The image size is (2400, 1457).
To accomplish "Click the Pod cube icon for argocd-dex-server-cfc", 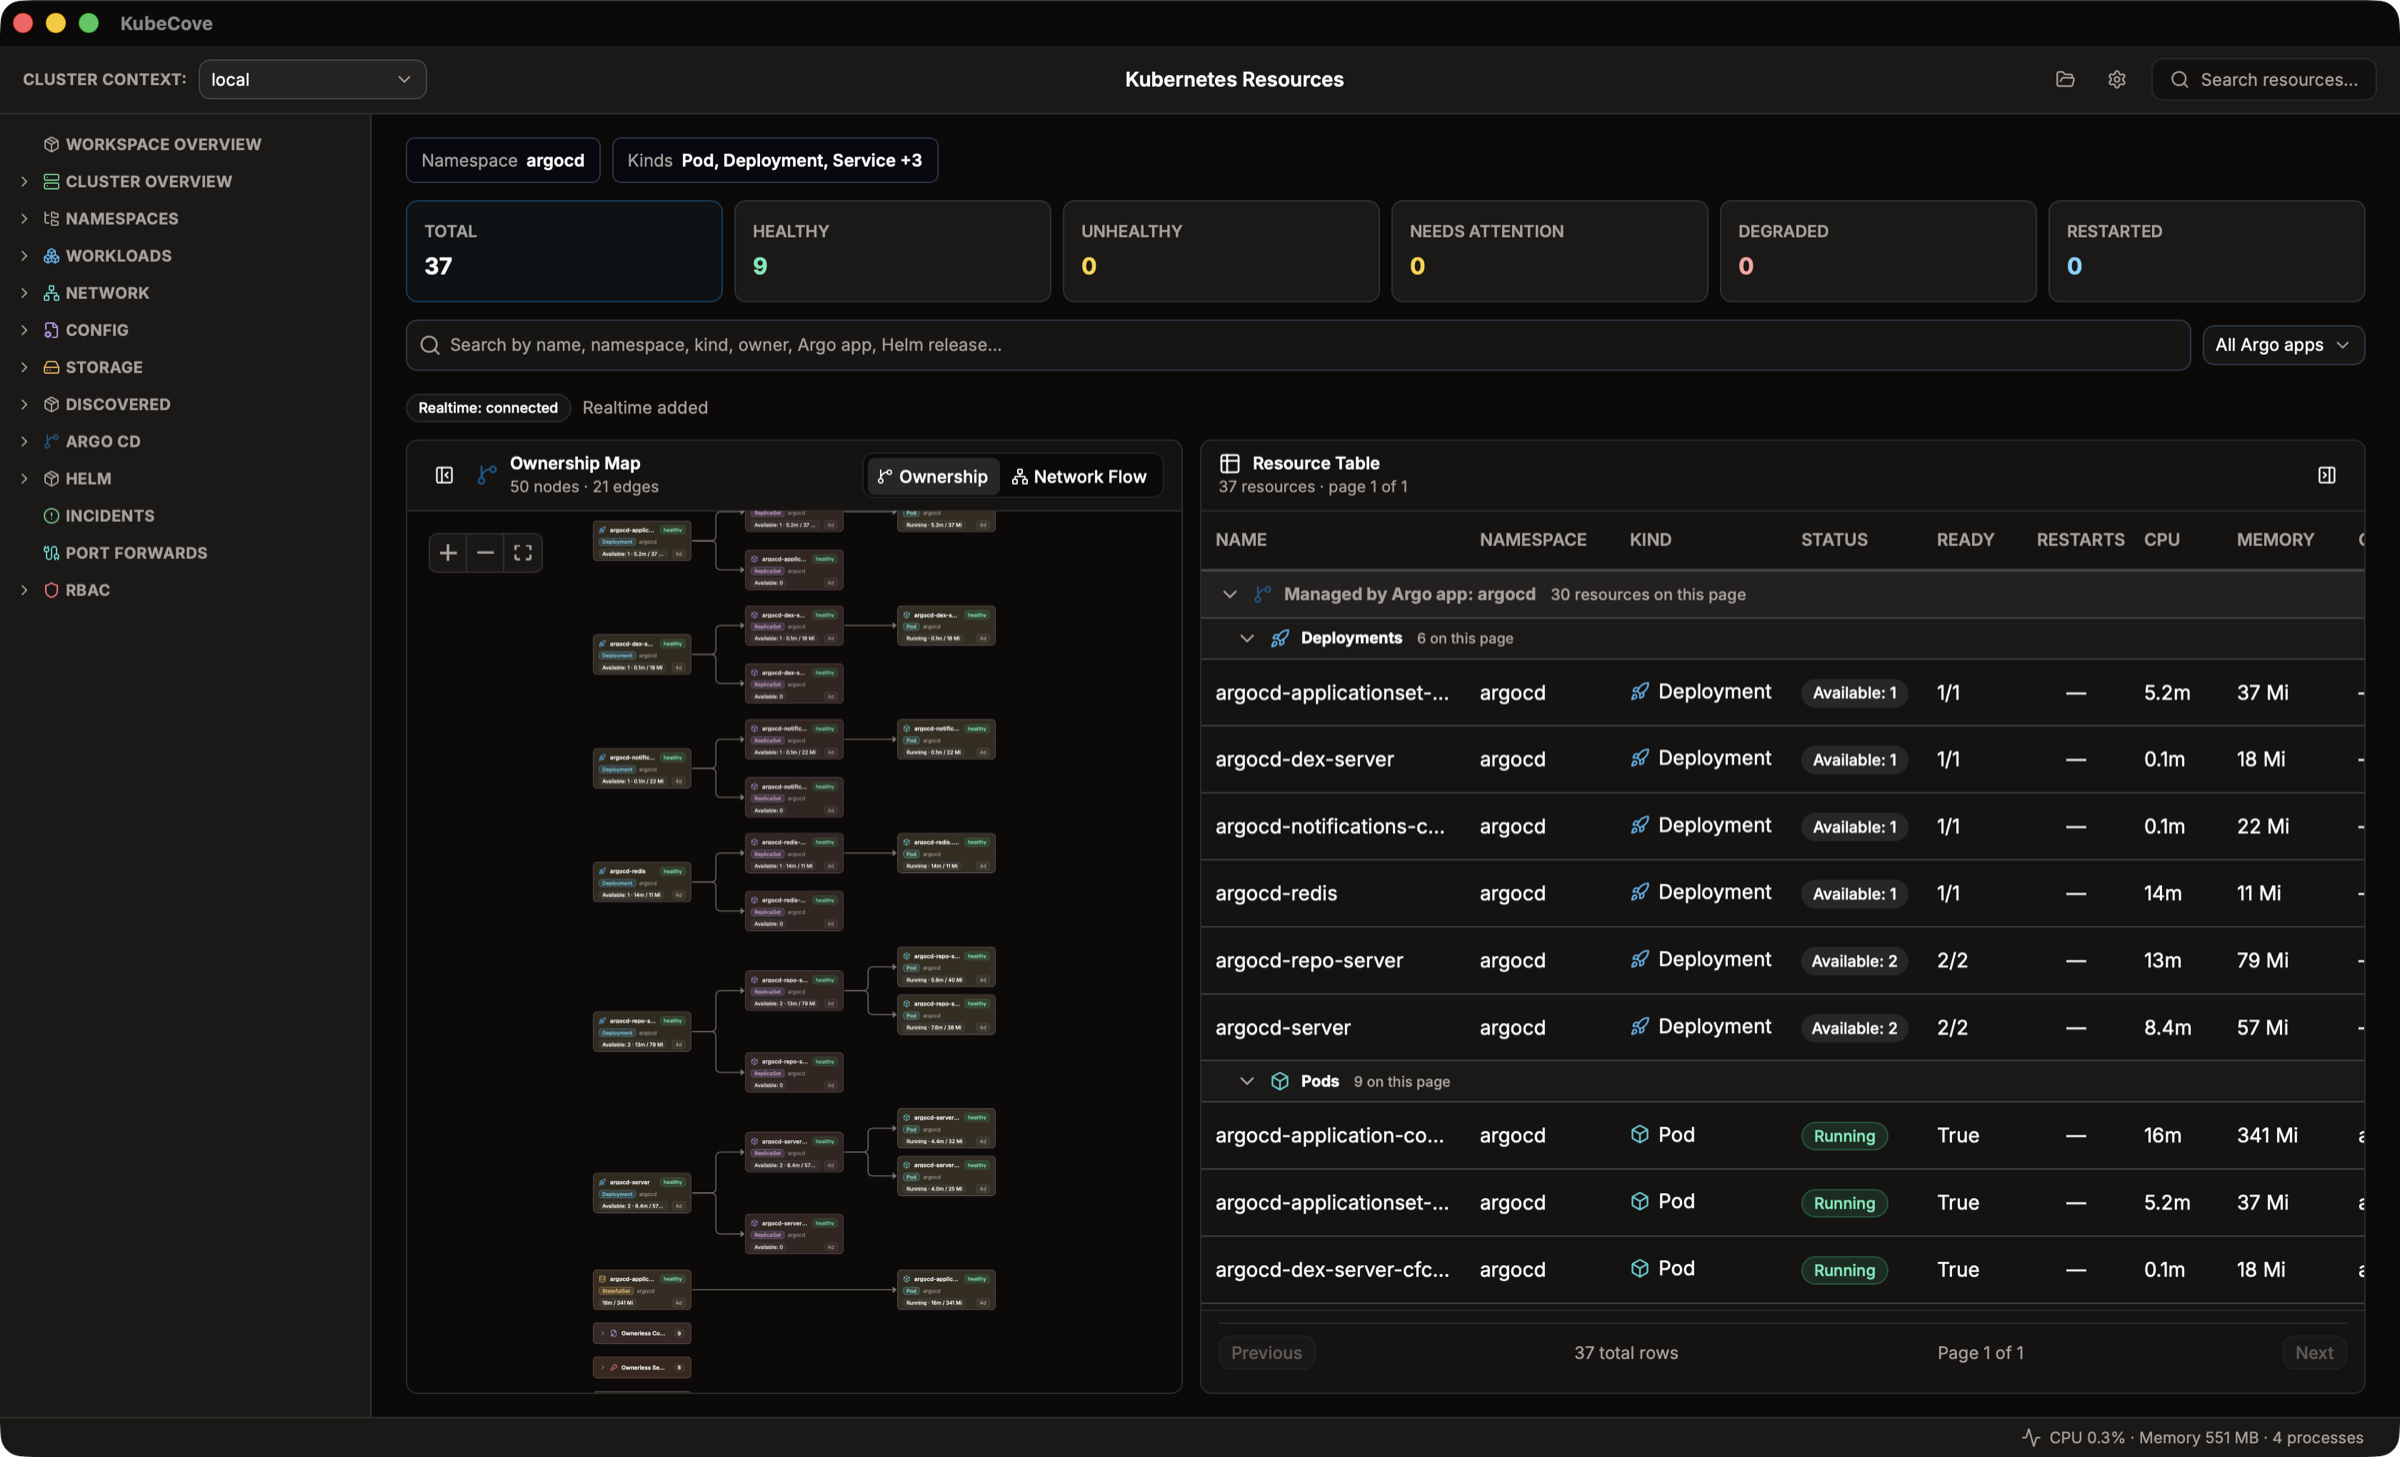I will (1639, 1268).
